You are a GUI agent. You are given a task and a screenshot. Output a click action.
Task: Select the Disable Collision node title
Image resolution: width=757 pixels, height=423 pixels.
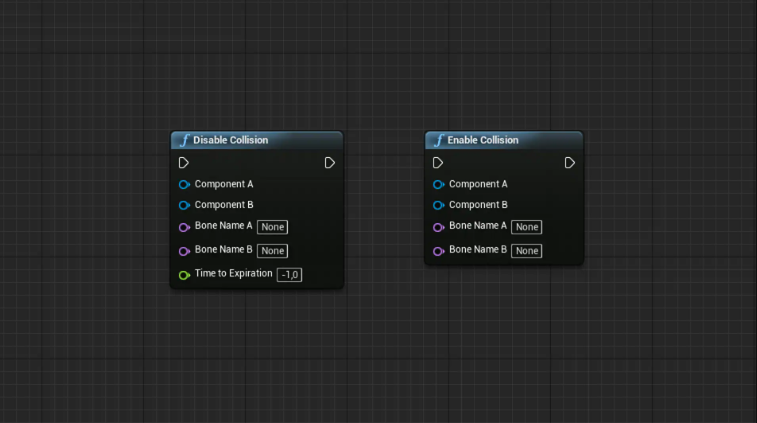[231, 140]
